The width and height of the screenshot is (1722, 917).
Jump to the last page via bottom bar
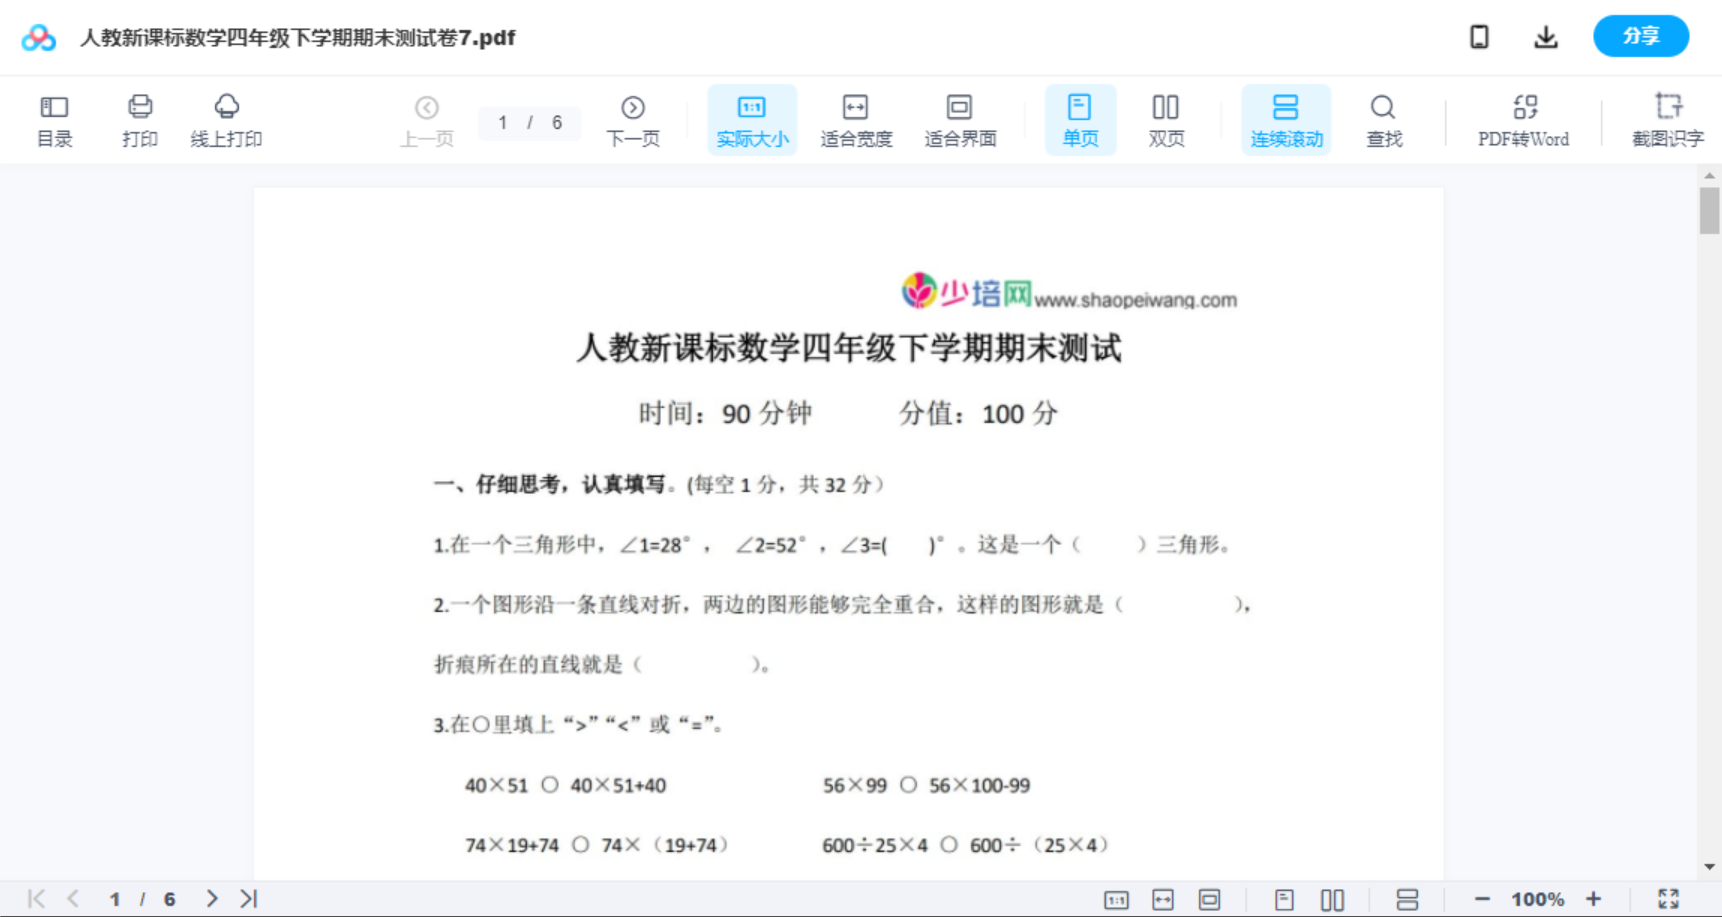[248, 898]
